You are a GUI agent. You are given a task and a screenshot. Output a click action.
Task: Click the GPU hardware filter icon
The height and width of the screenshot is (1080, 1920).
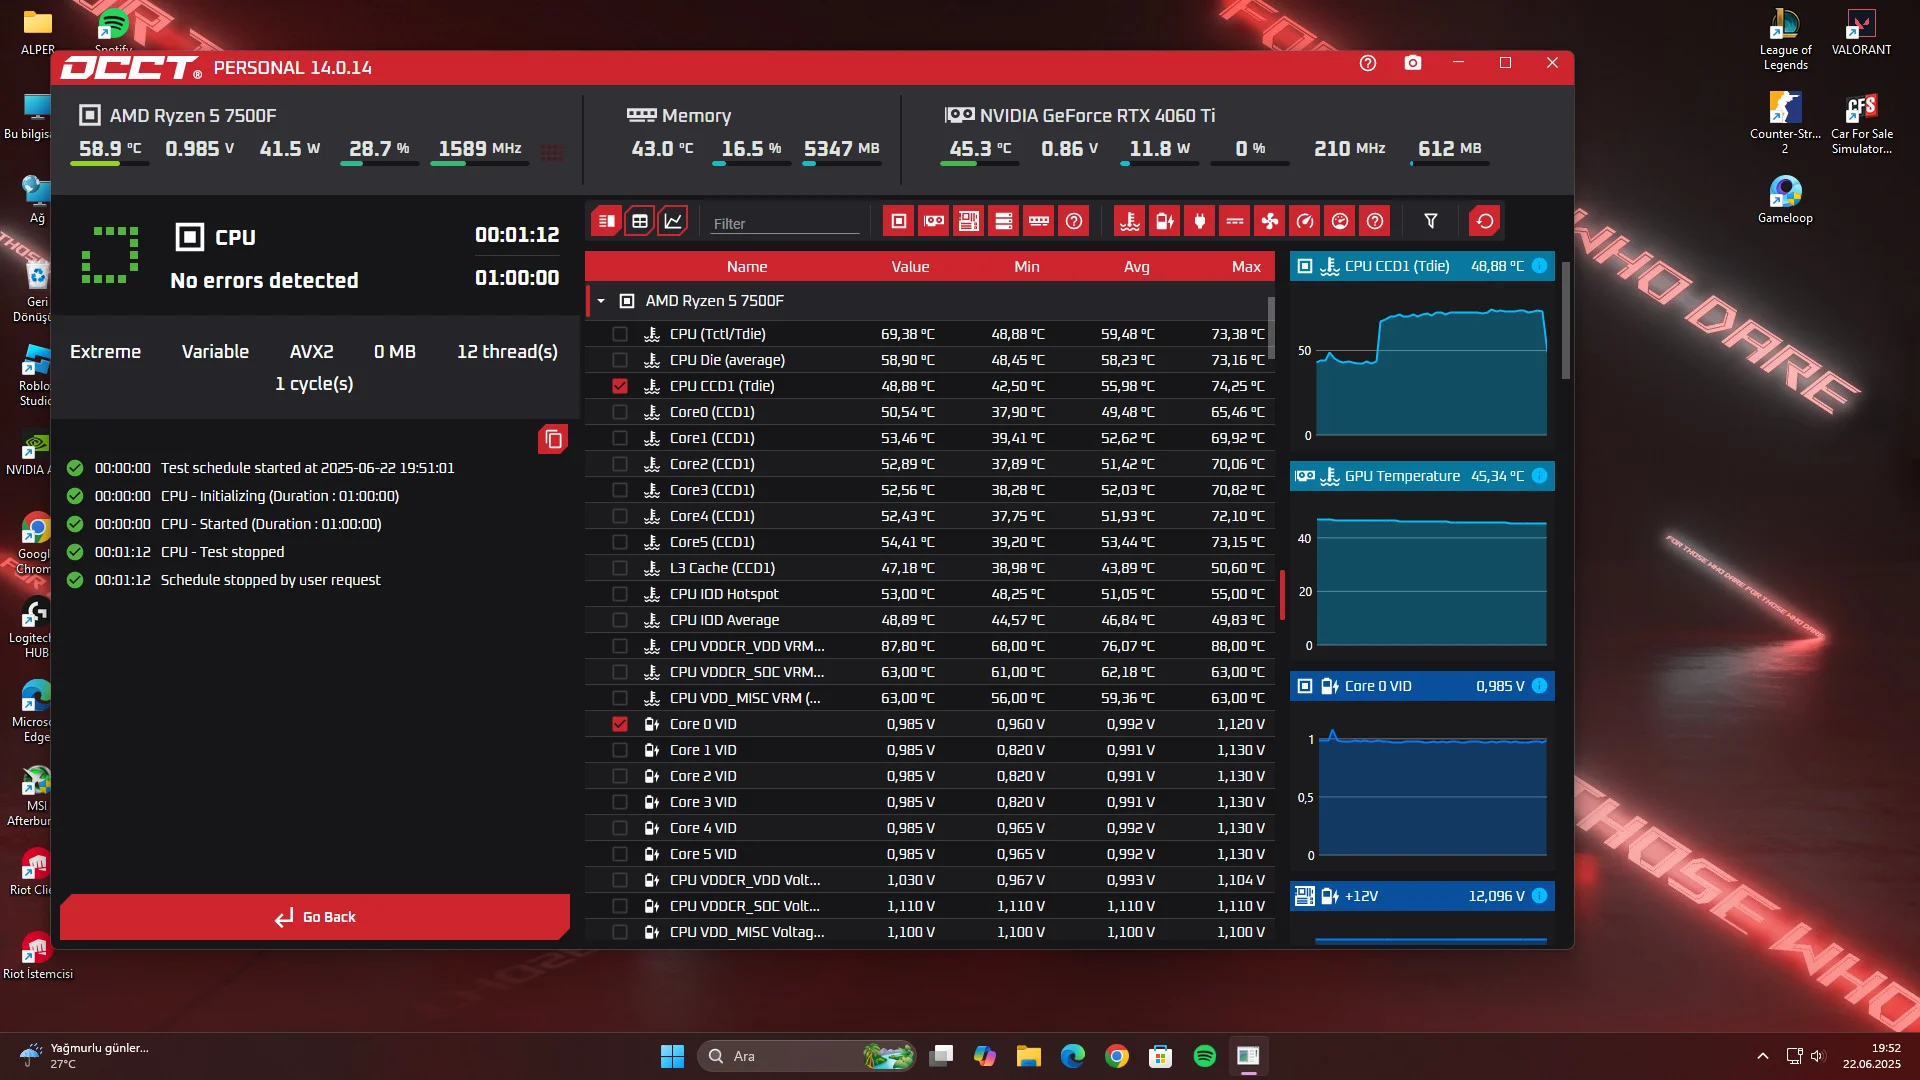coord(934,221)
